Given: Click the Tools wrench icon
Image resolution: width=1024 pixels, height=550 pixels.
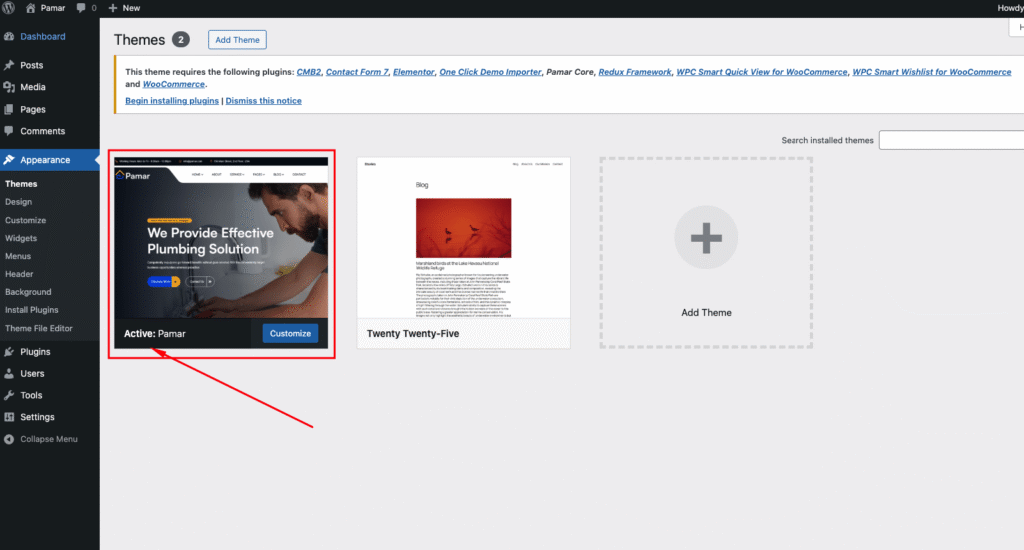Looking at the screenshot, I should pyautogui.click(x=9, y=395).
